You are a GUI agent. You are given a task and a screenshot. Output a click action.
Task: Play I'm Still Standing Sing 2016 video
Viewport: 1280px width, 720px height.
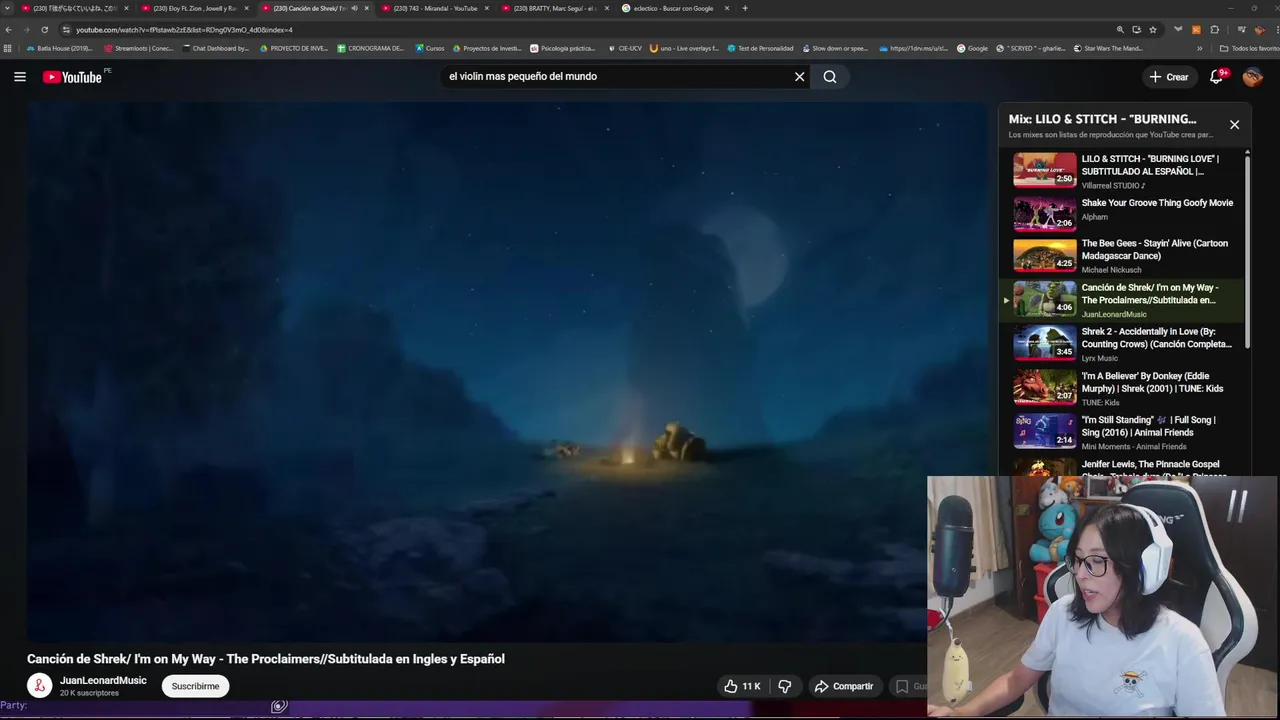(x=1124, y=432)
